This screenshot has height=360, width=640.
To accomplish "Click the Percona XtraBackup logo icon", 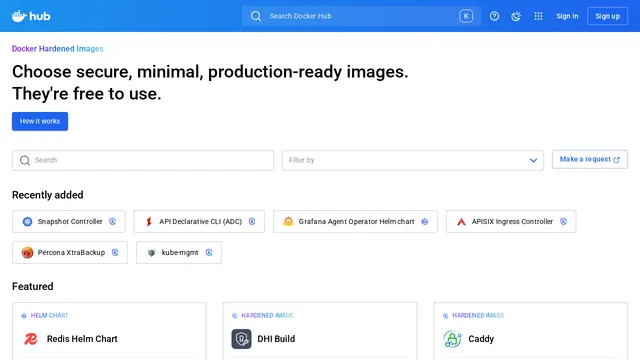I will pos(27,252).
